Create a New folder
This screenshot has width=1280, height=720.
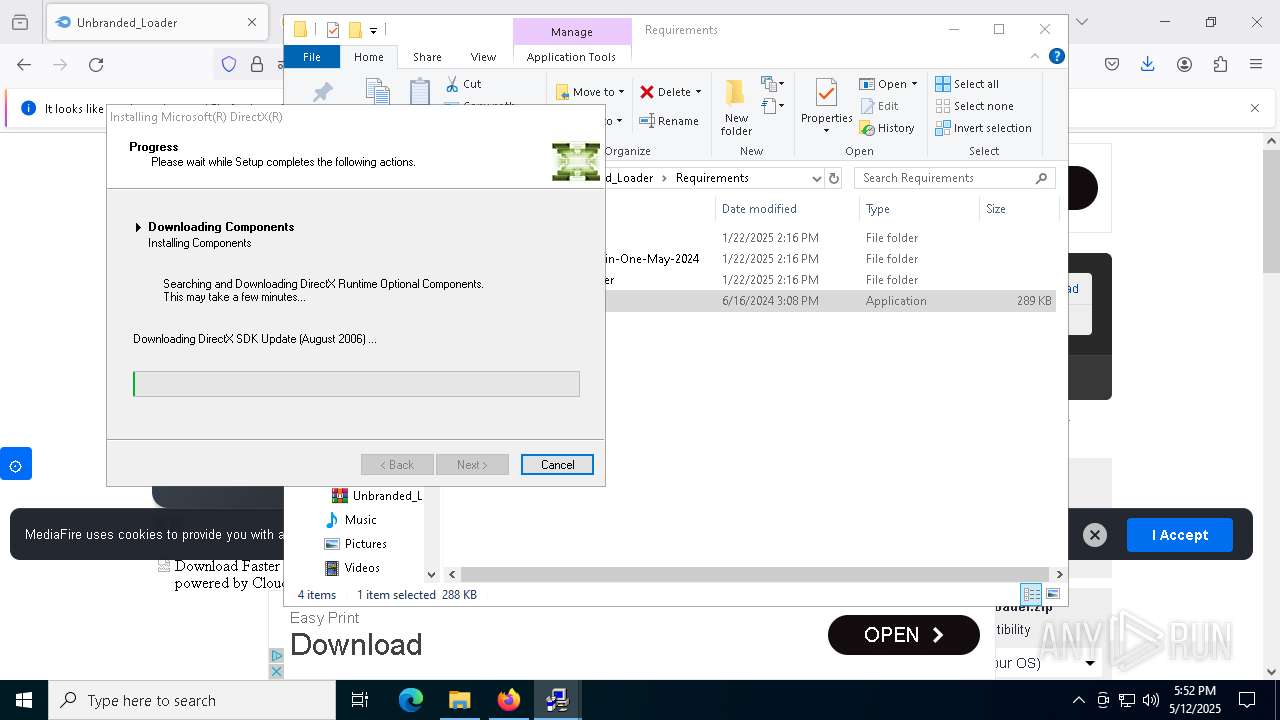click(x=736, y=108)
